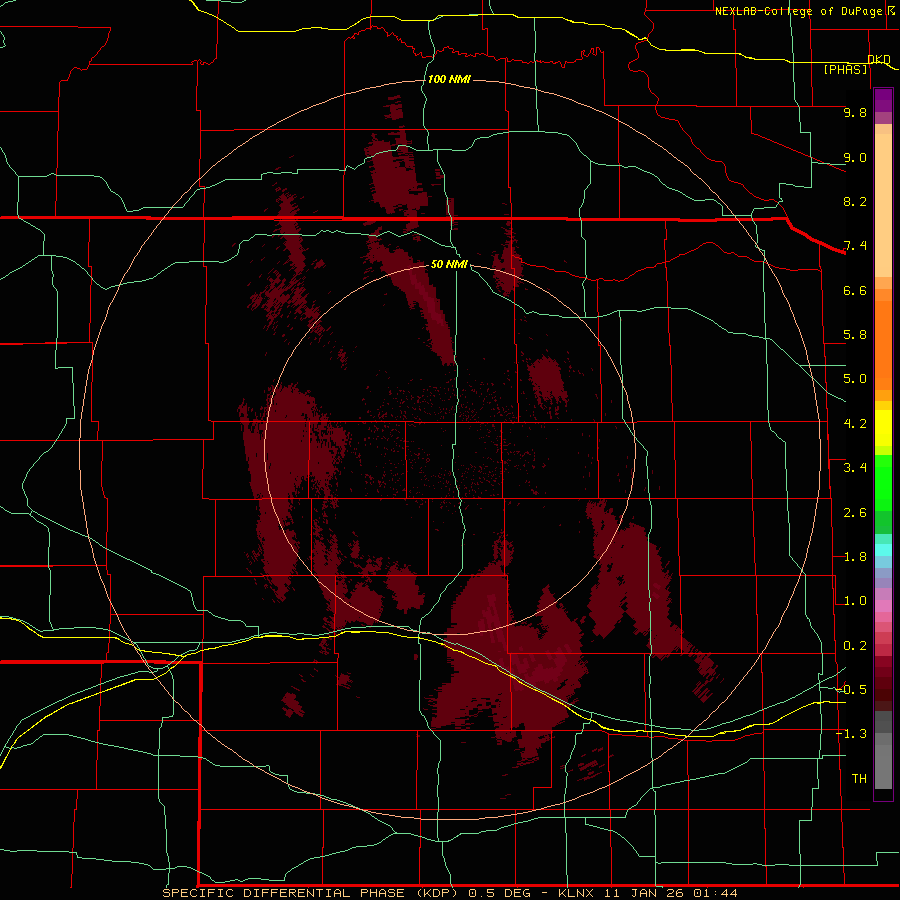The image size is (900, 900).
Task: Select the -0.5 color scale value
Action: (x=851, y=690)
